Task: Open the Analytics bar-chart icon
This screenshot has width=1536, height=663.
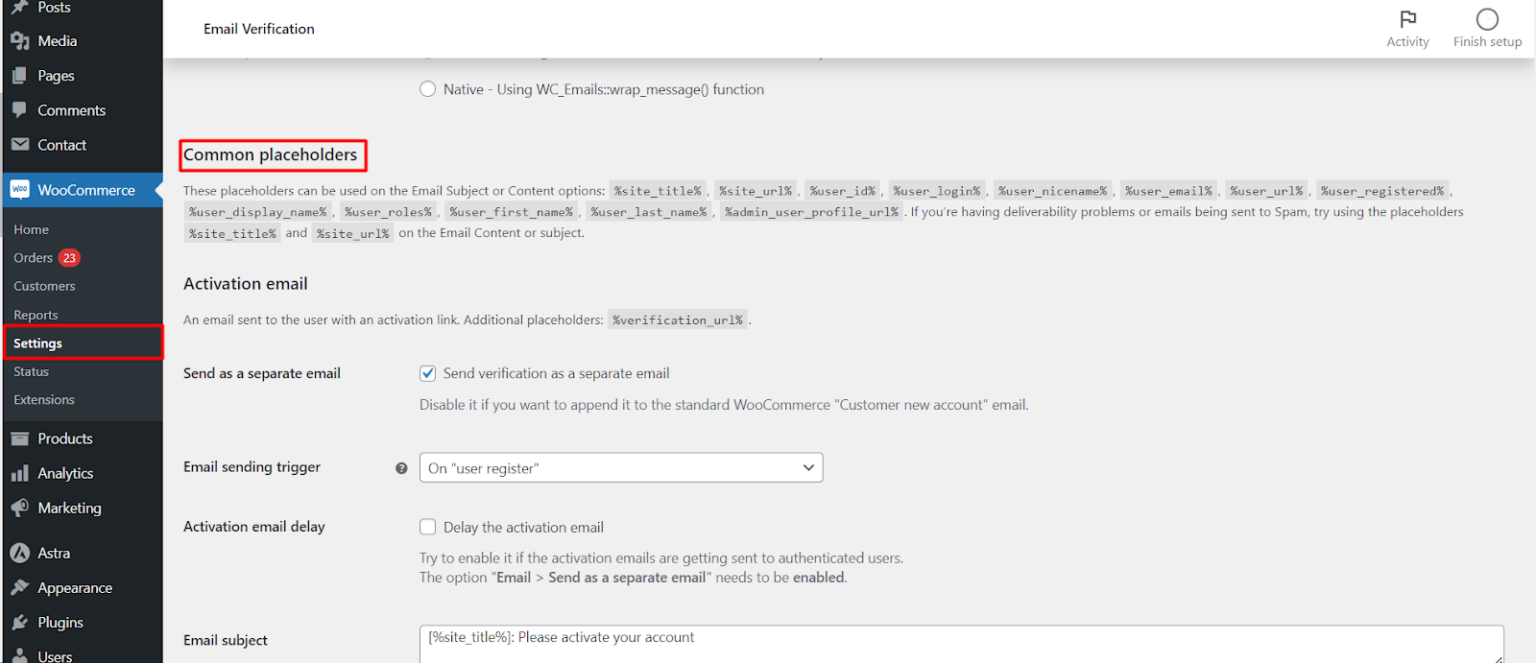Action: pyautogui.click(x=22, y=473)
